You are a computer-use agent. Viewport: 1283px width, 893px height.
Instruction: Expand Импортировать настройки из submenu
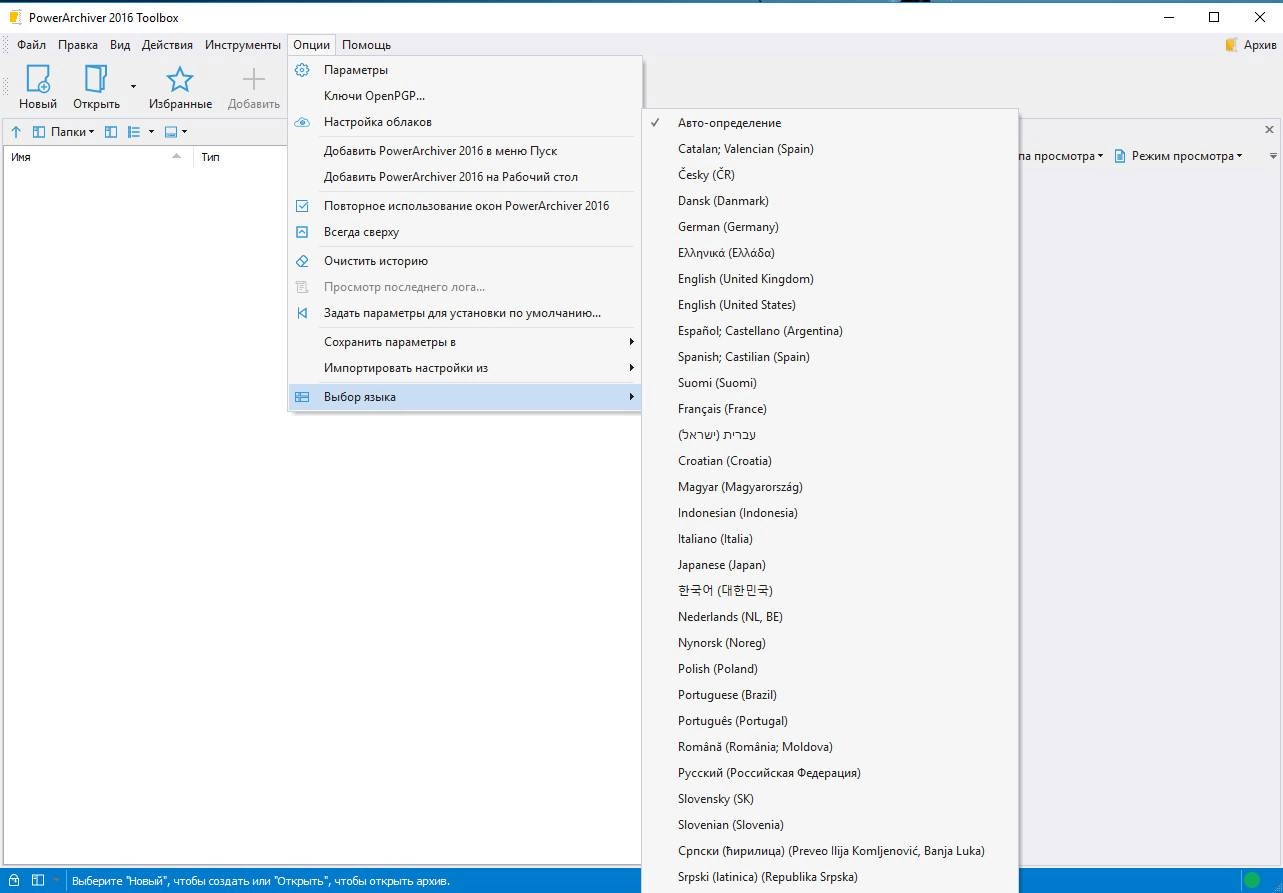[x=465, y=368]
